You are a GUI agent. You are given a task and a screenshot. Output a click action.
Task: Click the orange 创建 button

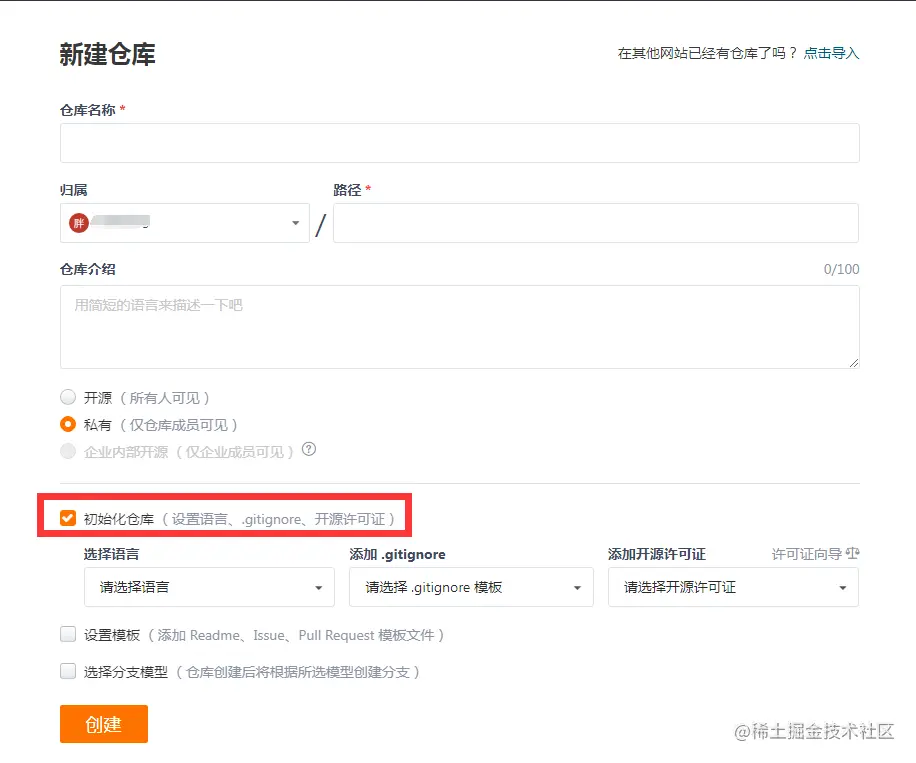click(x=104, y=724)
